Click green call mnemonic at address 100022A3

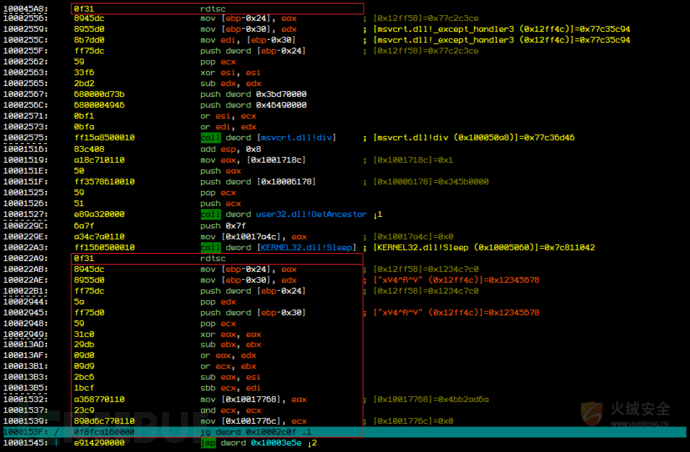210,247
